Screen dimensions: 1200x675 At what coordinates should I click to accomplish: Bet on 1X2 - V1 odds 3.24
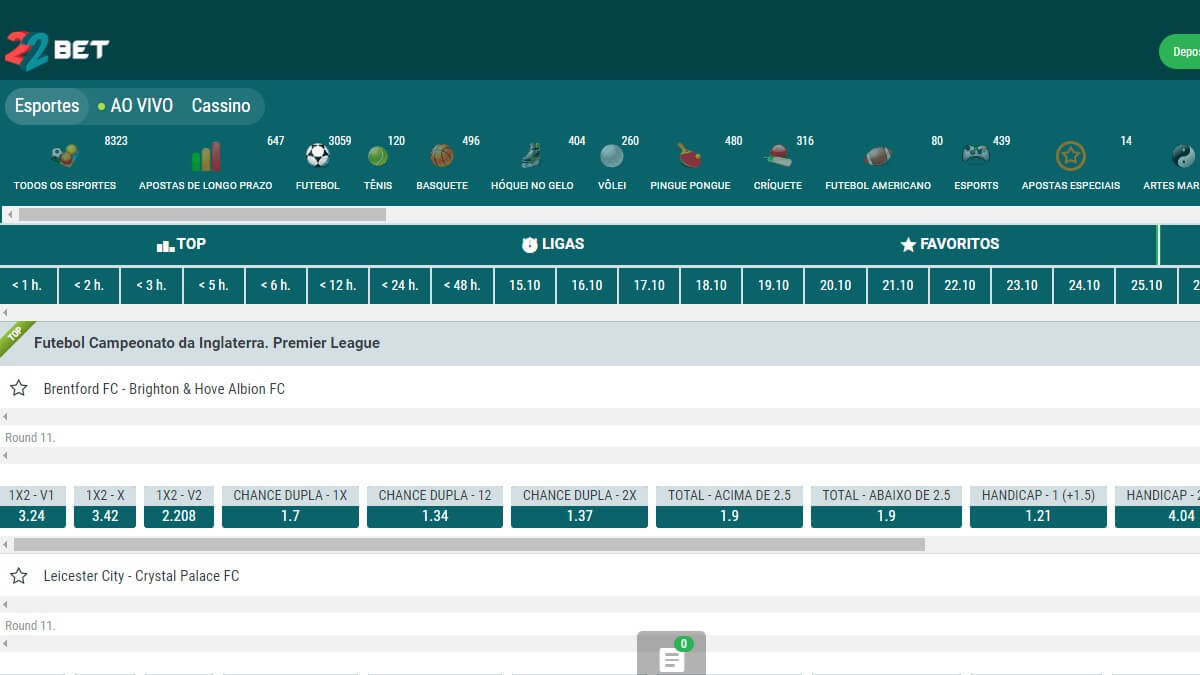coord(33,516)
